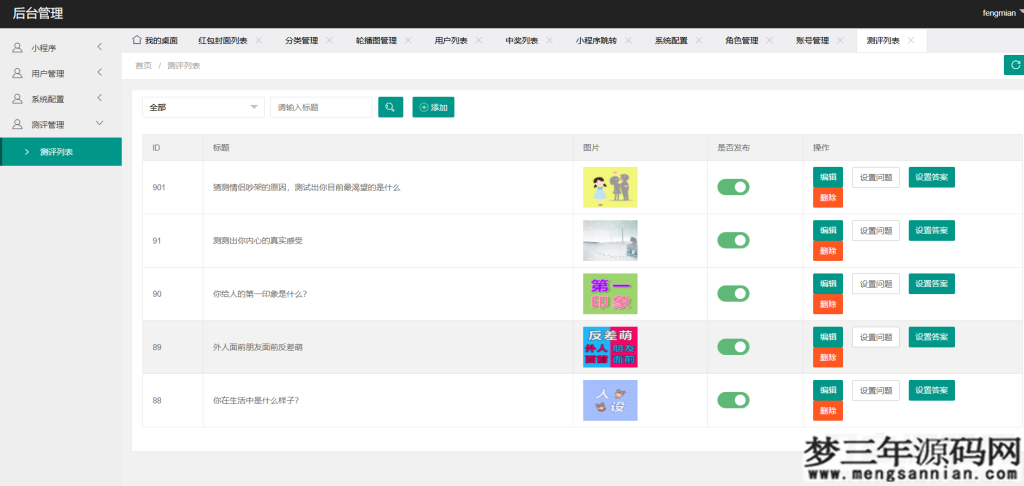Image resolution: width=1024 pixels, height=486 pixels.
Task: Focus the 请输入标题 search field
Action: 321,107
